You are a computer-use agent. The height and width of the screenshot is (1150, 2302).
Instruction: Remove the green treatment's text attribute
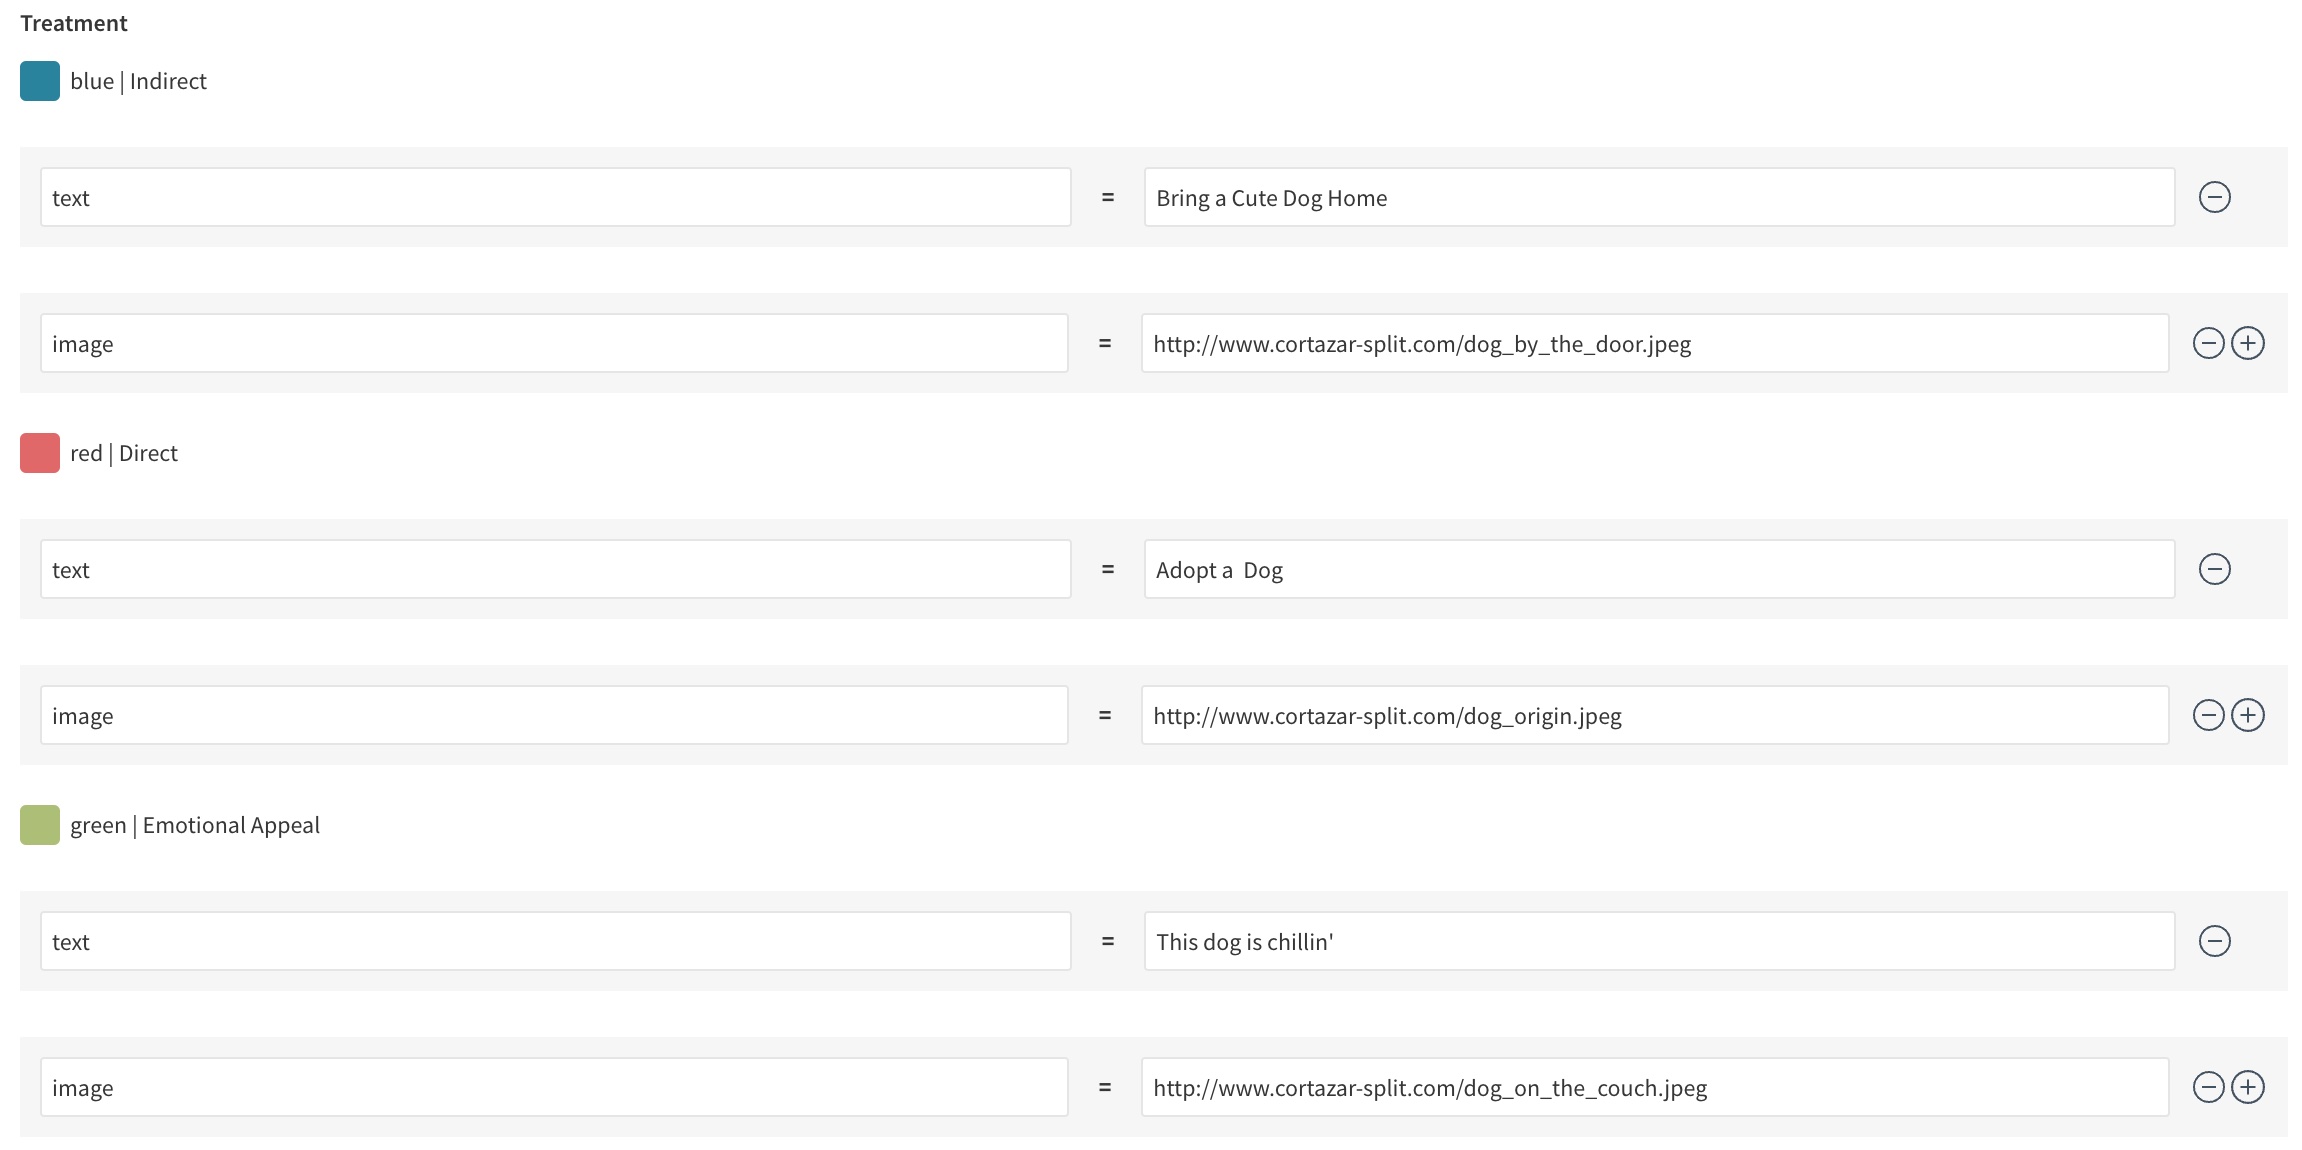2216,941
